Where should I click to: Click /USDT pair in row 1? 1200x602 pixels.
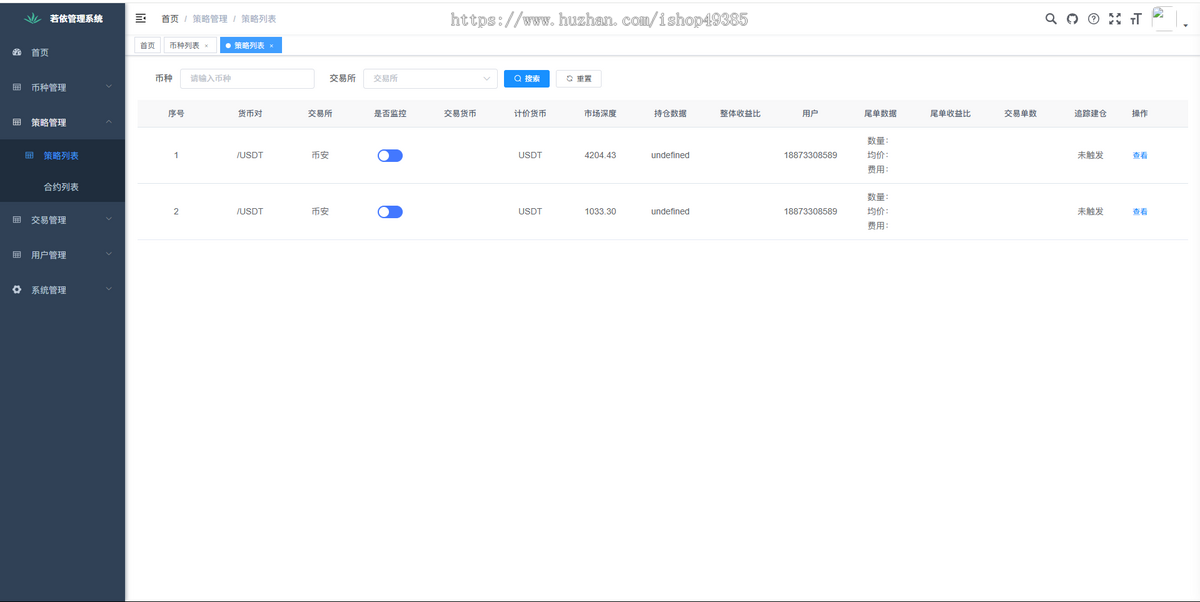tap(250, 156)
